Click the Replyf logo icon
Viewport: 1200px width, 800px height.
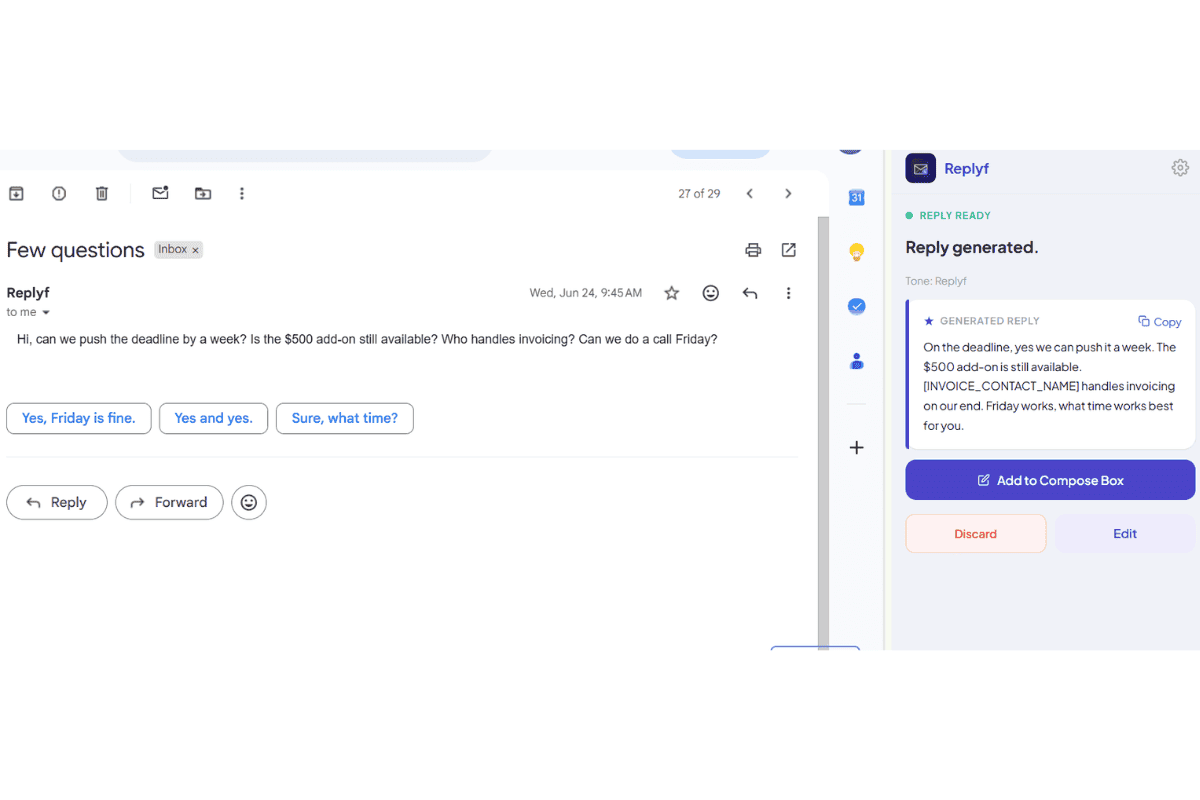(920, 168)
